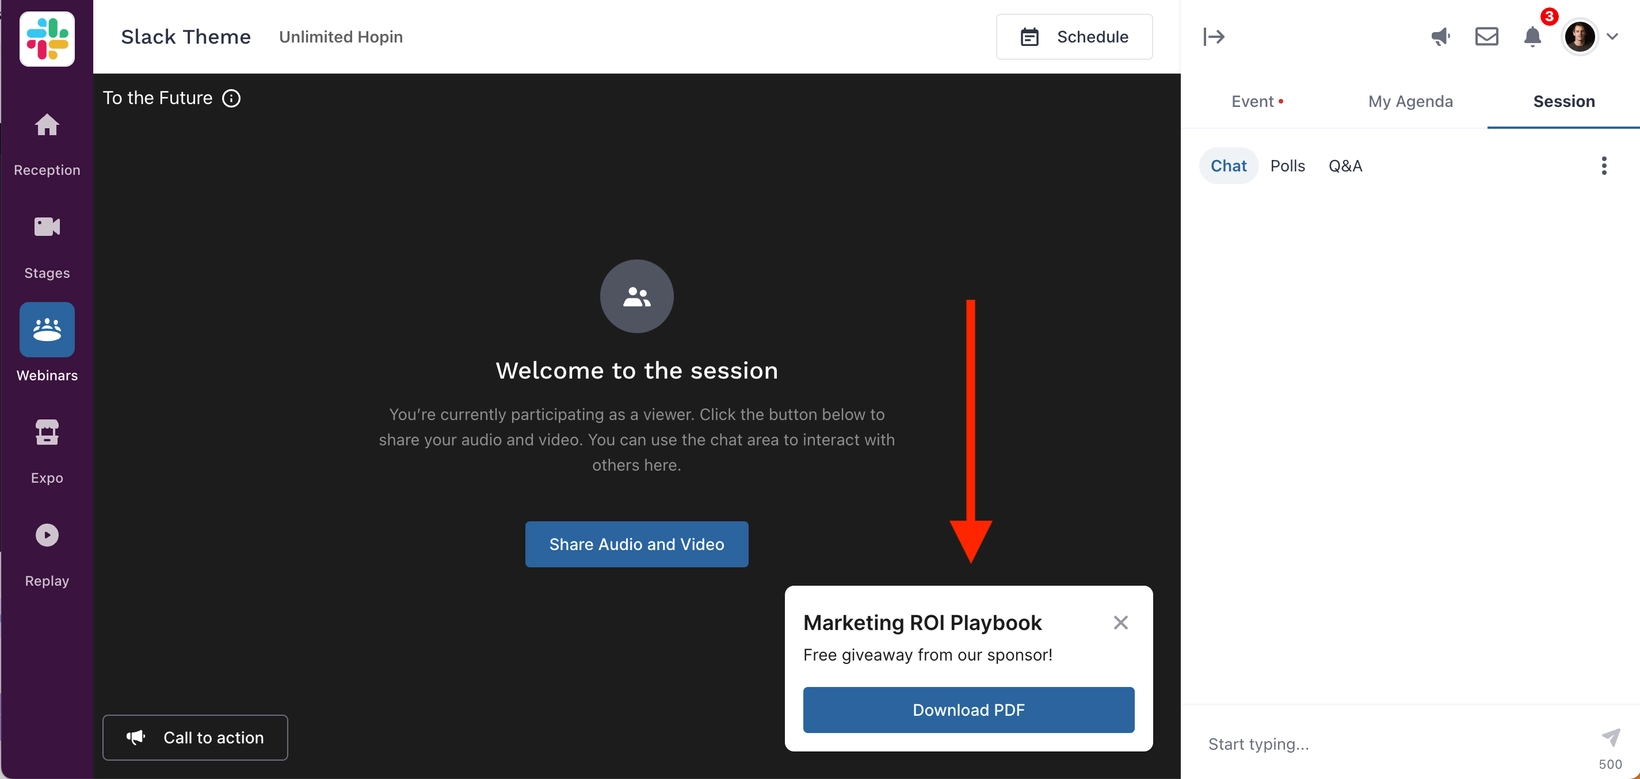Open Stages camera icon
Image resolution: width=1640 pixels, height=779 pixels.
[x=47, y=227]
